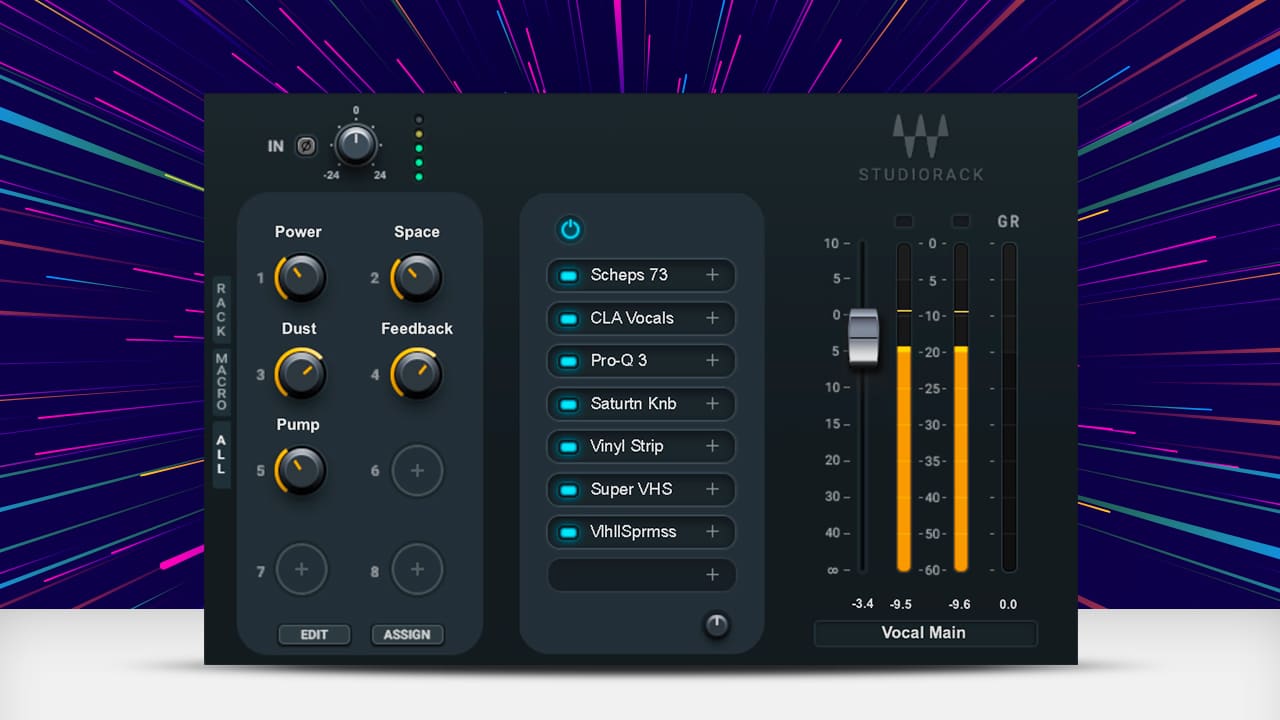Toggle the plugin chain power button
This screenshot has width=1280, height=720.
[x=570, y=230]
